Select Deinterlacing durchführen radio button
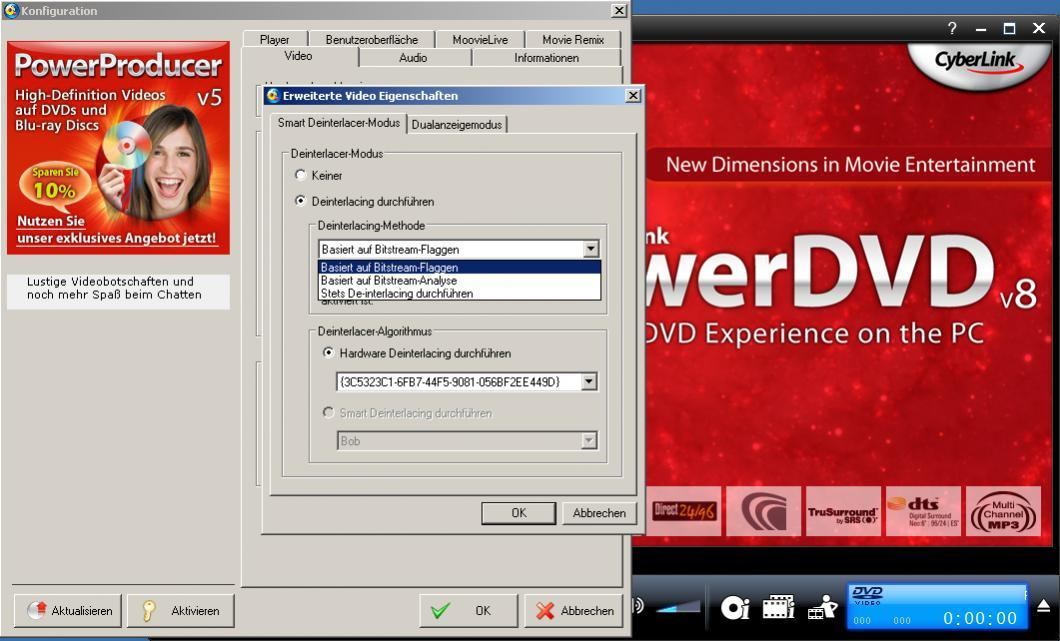The image size is (1060, 641). point(301,201)
